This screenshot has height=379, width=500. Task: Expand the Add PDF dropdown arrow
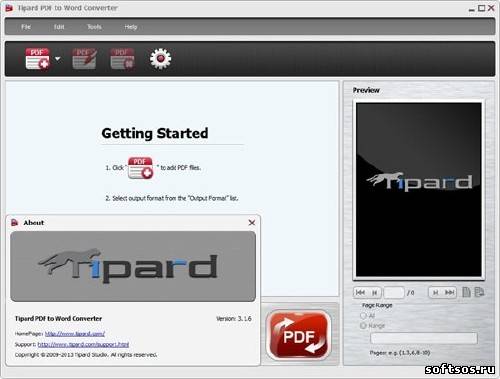(x=58, y=59)
